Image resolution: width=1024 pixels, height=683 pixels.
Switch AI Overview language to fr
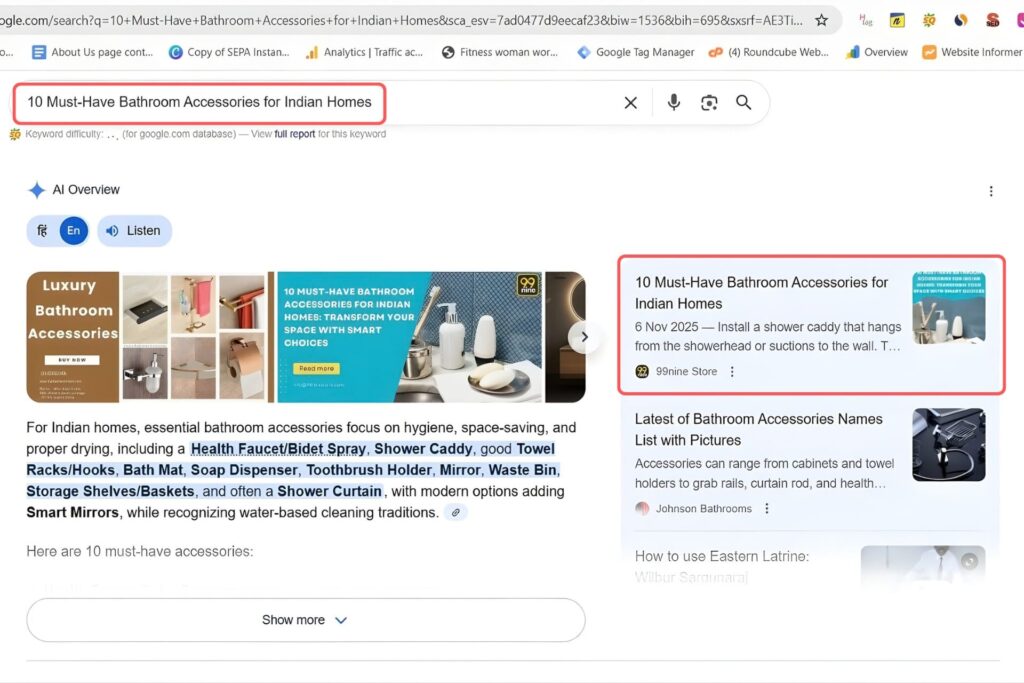pos(40,230)
